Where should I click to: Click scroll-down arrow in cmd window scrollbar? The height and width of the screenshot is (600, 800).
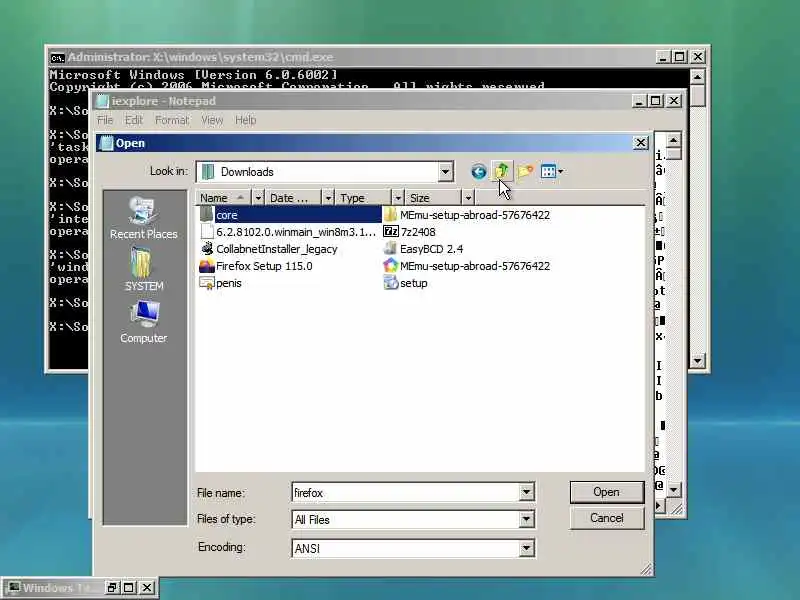click(x=697, y=361)
